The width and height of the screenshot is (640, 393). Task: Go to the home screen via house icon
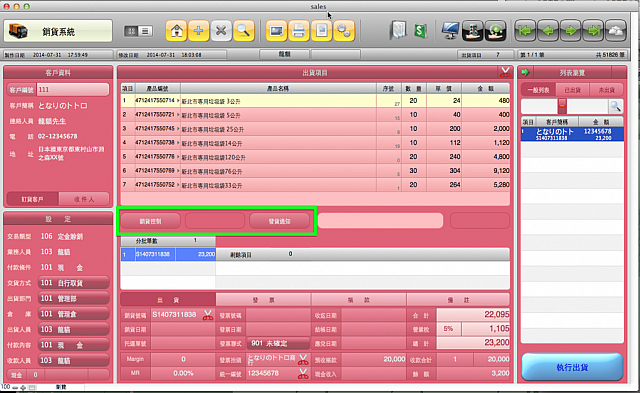[176, 31]
